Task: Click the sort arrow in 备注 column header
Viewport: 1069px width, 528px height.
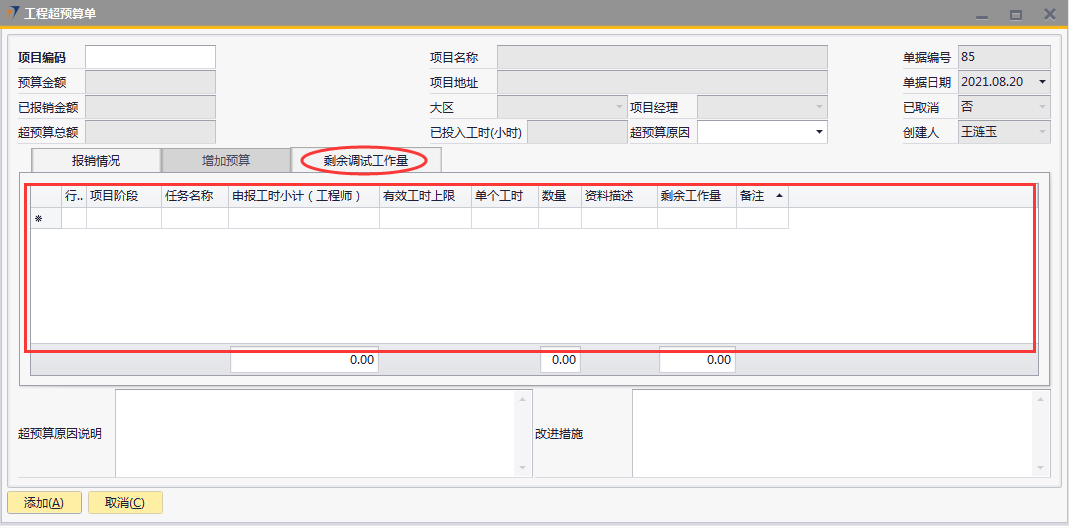Action: pyautogui.click(x=779, y=197)
